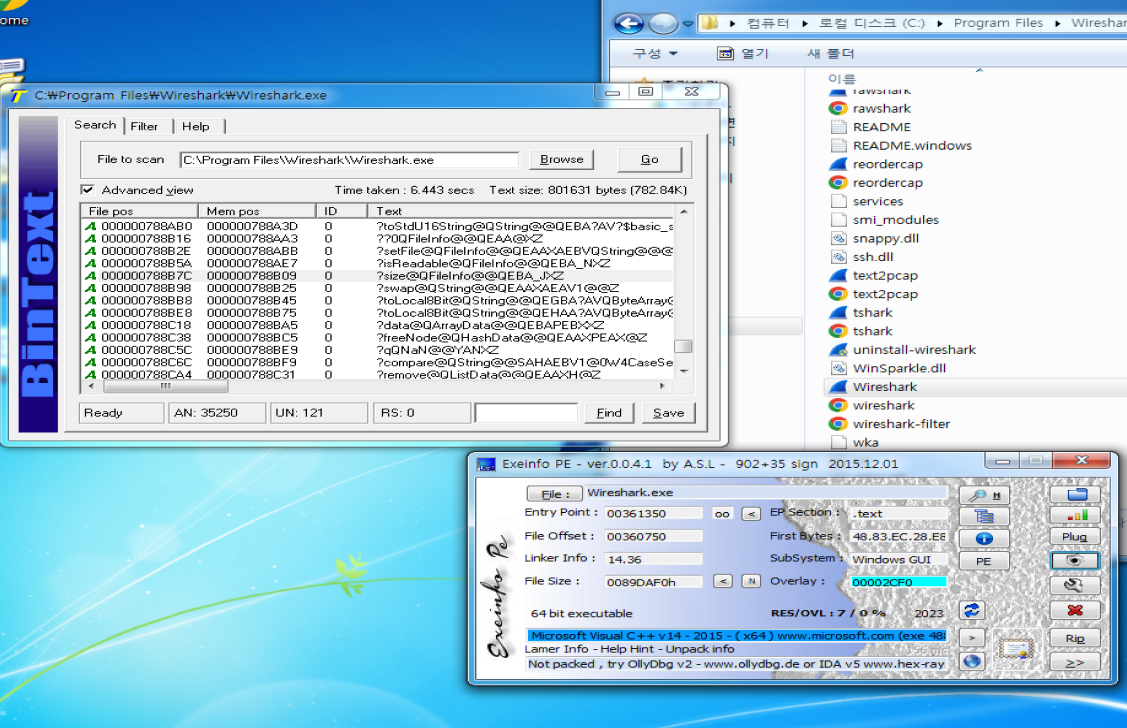This screenshot has height=728, width=1127.
Task: Select the uninstall-wireshark file
Action: 902,350
